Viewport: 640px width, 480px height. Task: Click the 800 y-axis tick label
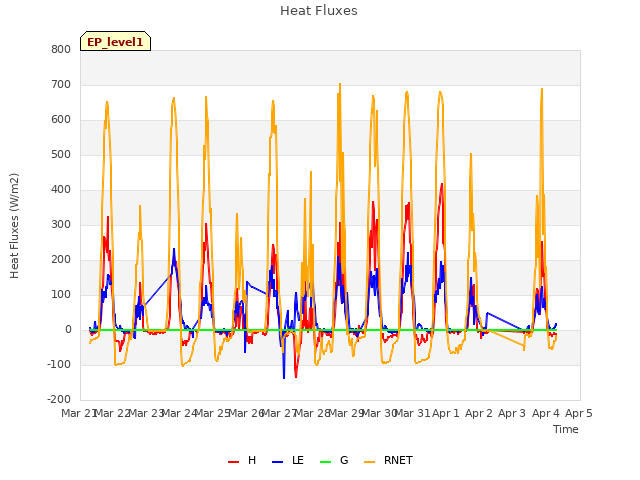(61, 49)
